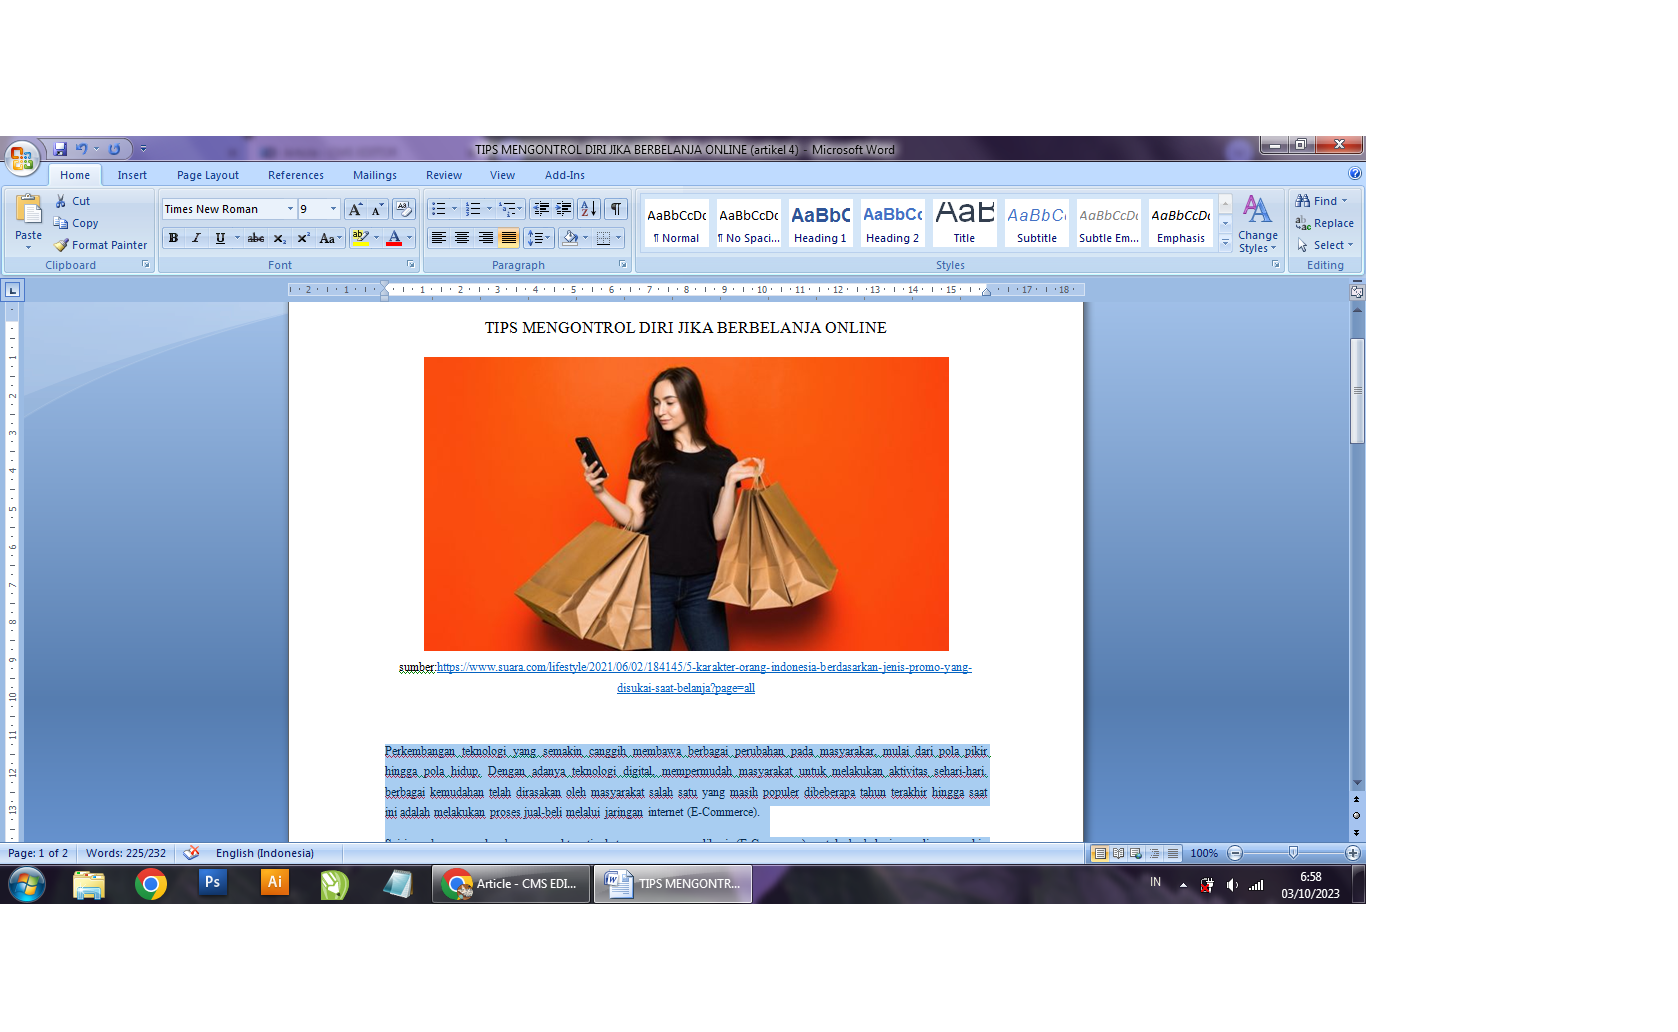Expand the bullets list dropdown arrow
The width and height of the screenshot is (1678, 1032).
pyautogui.click(x=454, y=209)
